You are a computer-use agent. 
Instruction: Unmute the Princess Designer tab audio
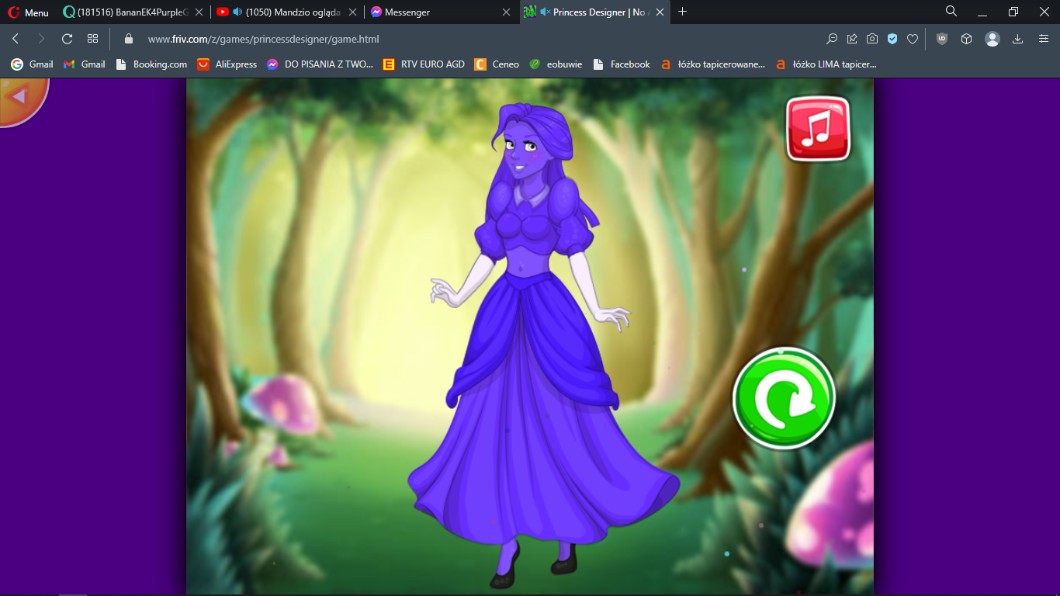(544, 12)
